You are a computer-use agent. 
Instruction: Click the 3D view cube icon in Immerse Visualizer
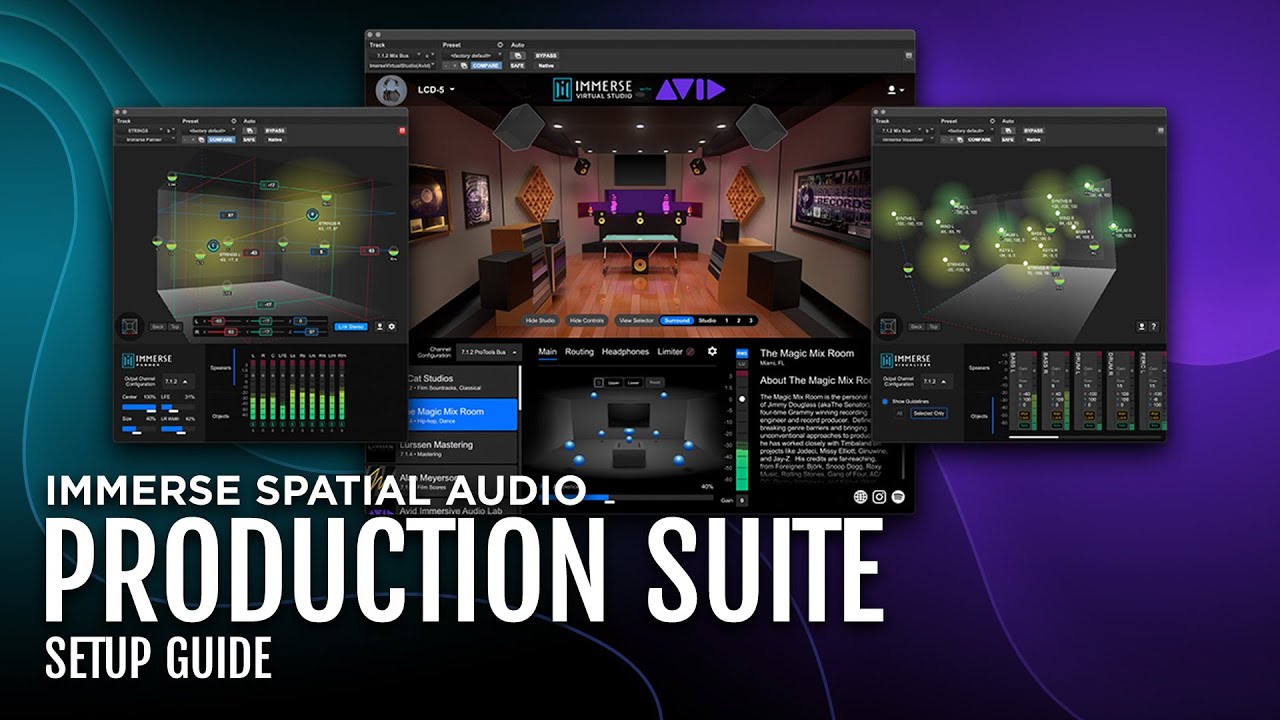[889, 326]
